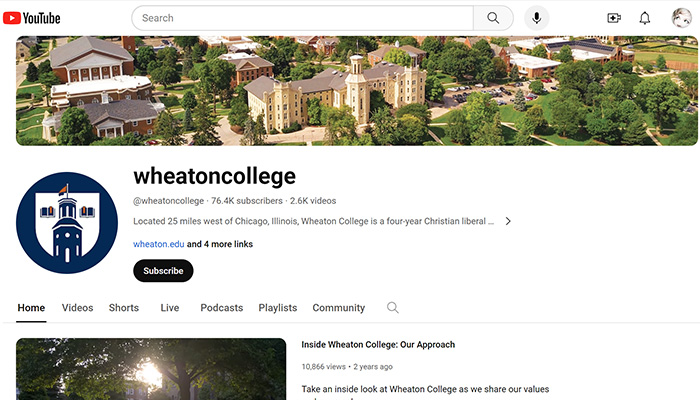Image resolution: width=700 pixels, height=400 pixels.
Task: Open the wheaton.edu link
Action: 158,244
